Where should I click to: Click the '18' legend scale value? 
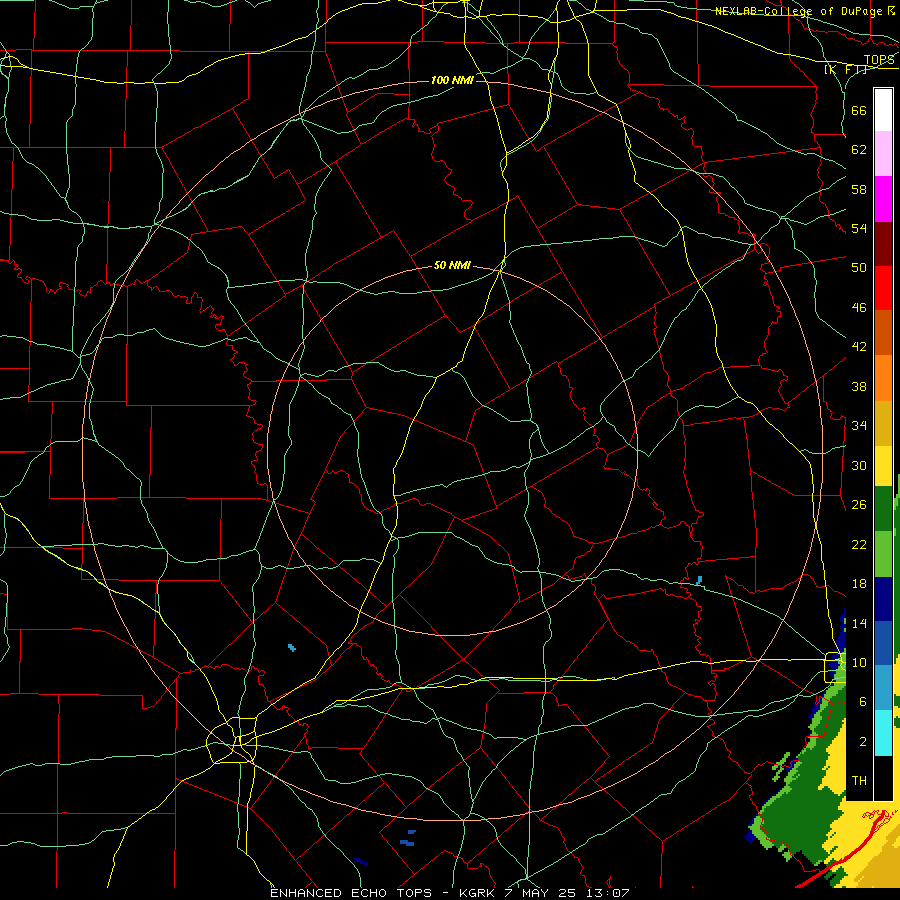click(x=859, y=584)
